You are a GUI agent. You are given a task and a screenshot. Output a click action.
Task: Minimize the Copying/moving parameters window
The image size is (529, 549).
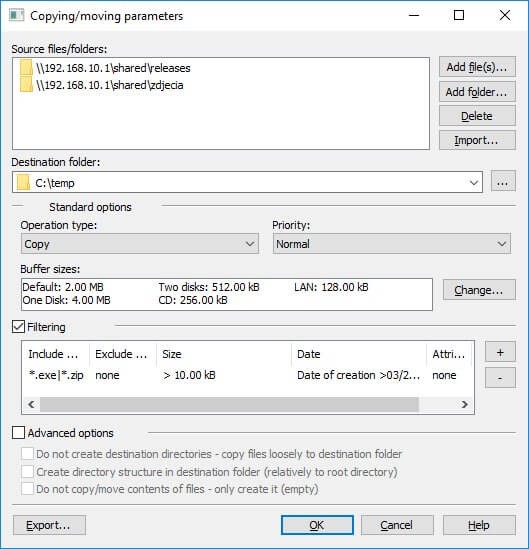(x=414, y=15)
